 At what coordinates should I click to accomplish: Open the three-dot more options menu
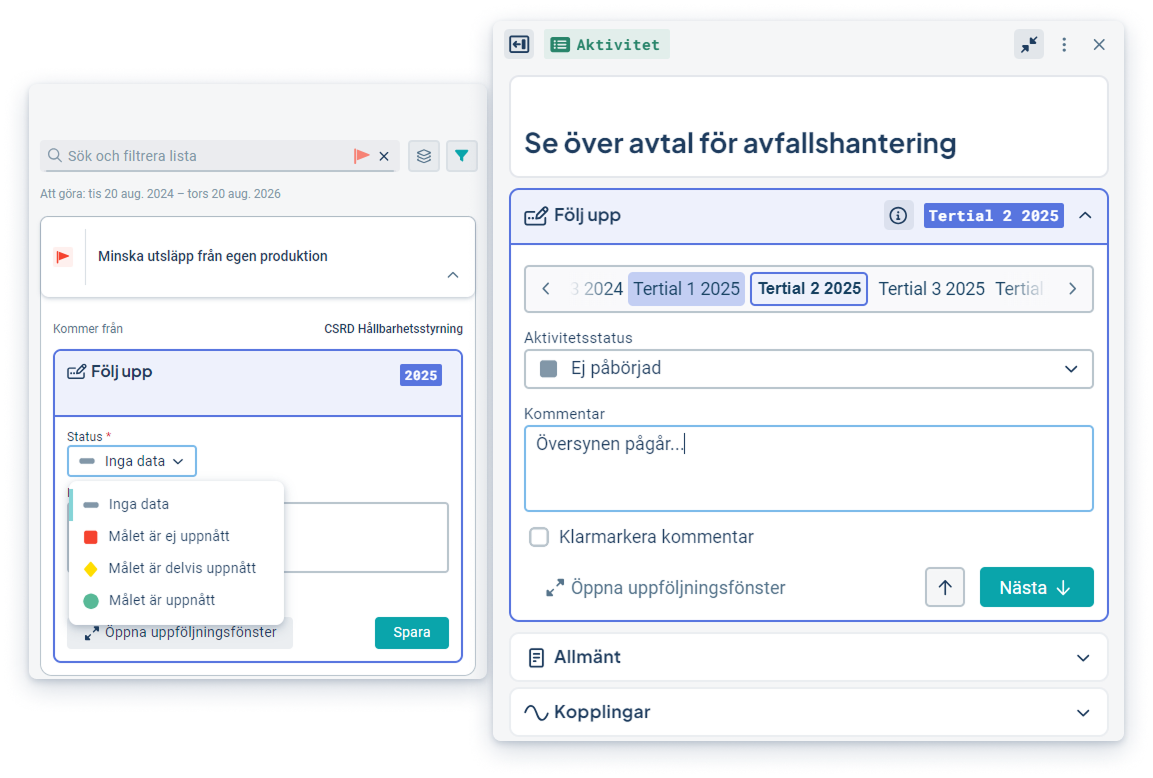[x=1064, y=45]
